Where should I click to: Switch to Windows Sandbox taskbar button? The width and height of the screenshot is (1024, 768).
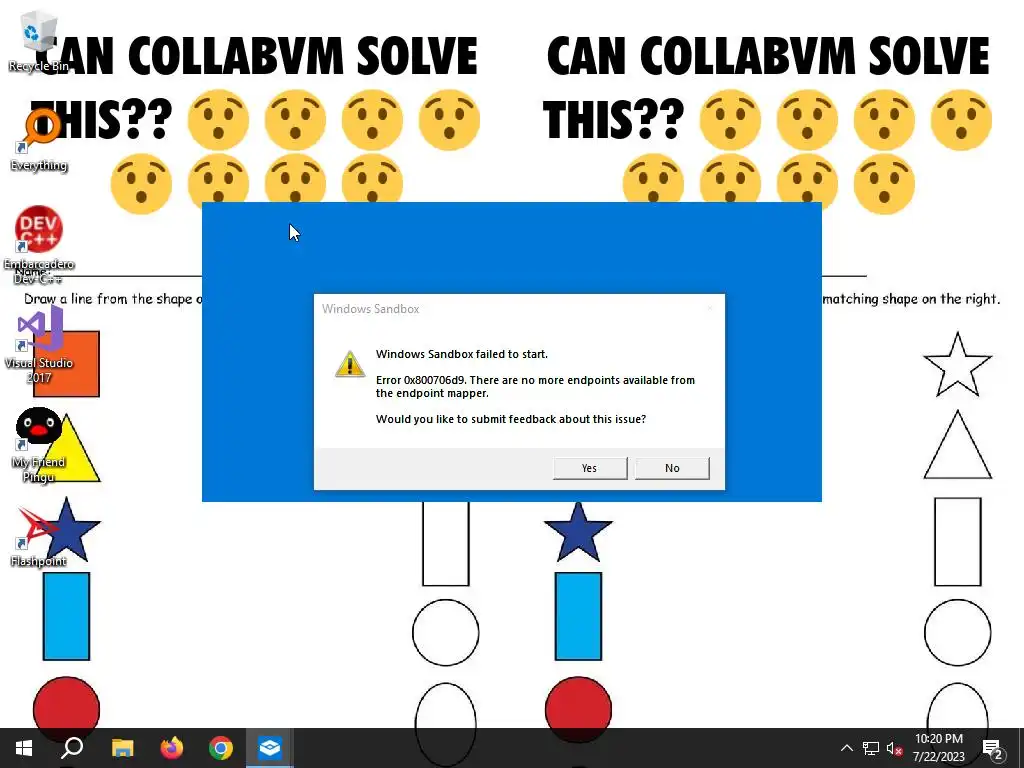270,748
